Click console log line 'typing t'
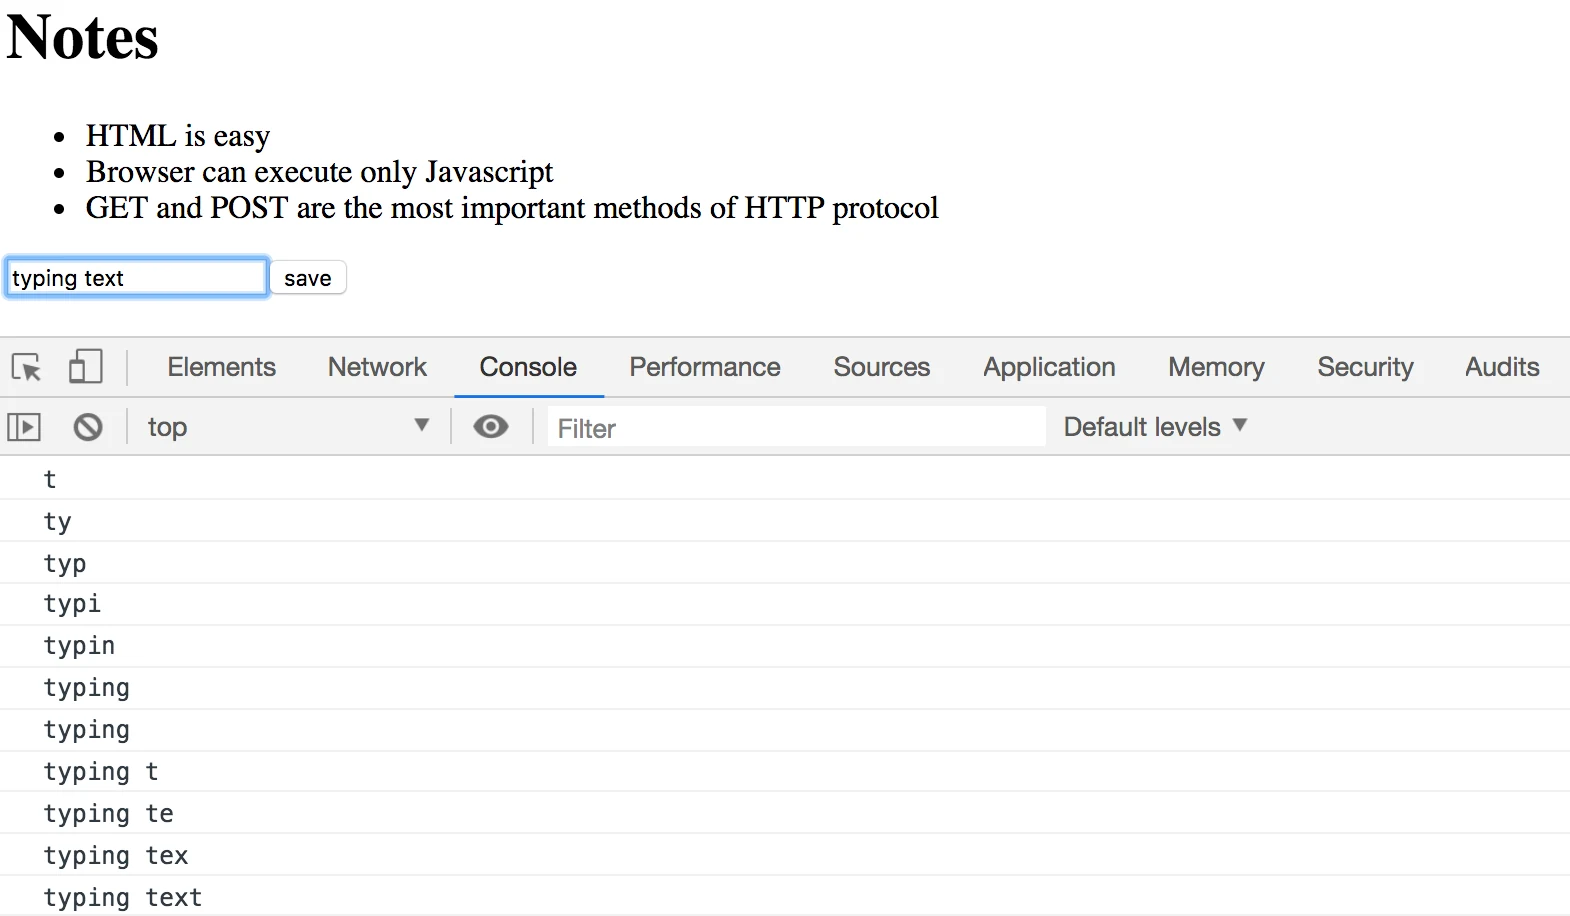This screenshot has height=916, width=1570. point(785,771)
